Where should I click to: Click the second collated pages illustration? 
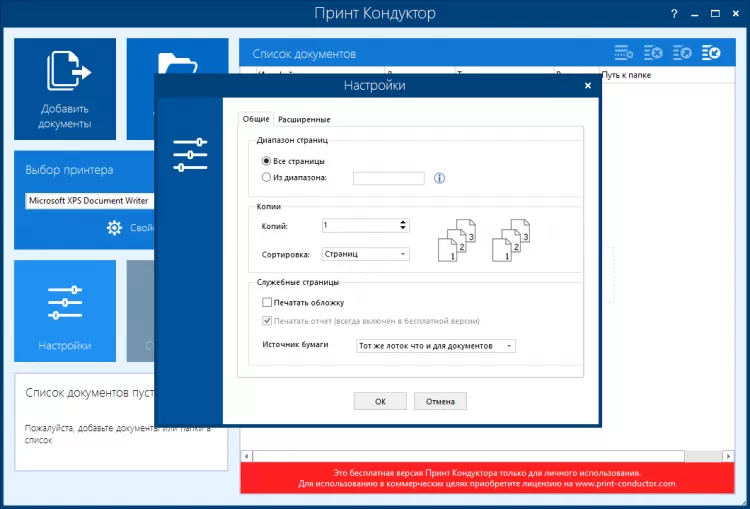(511, 240)
